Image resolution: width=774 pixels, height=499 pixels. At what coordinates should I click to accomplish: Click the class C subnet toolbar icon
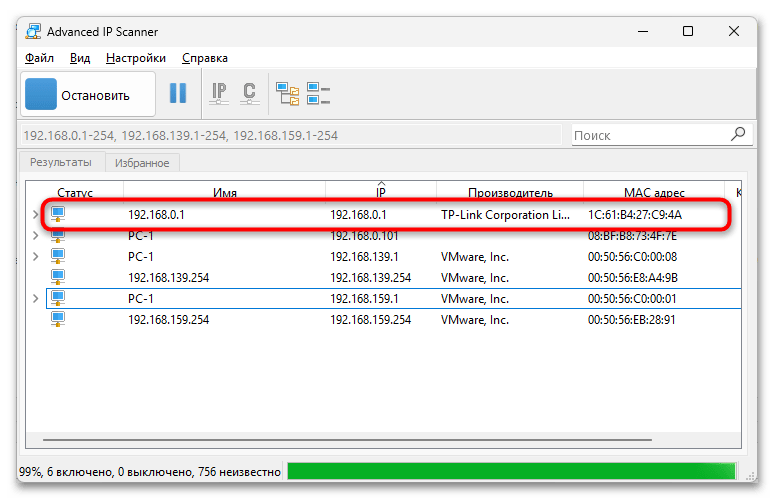tap(249, 93)
